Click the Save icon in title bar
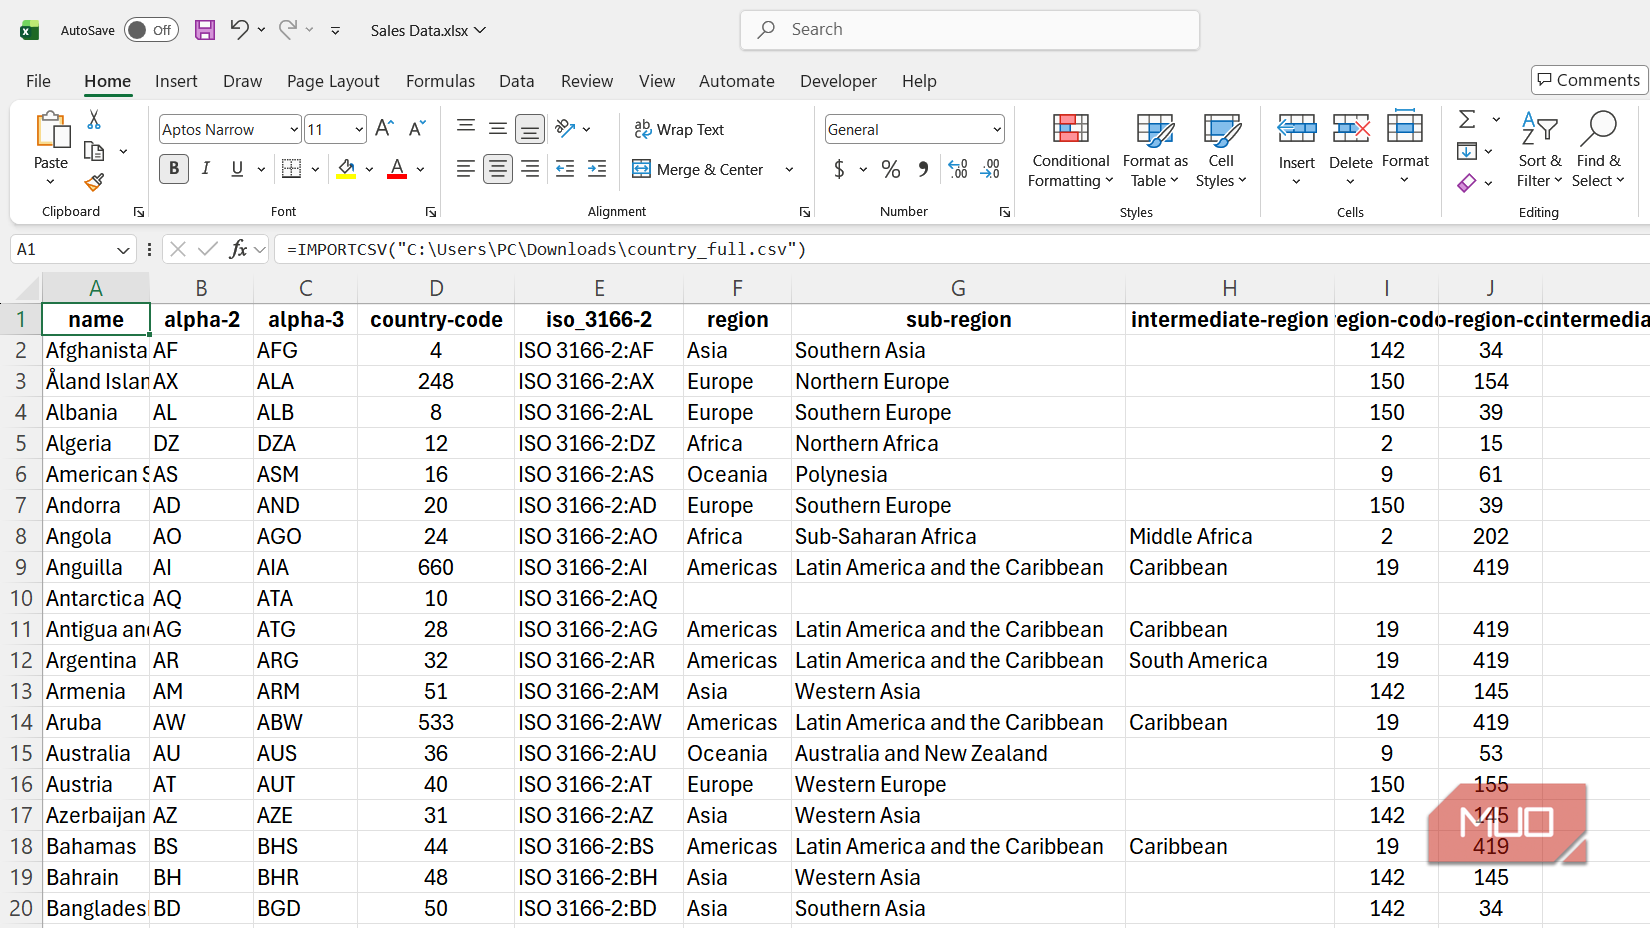 click(205, 30)
